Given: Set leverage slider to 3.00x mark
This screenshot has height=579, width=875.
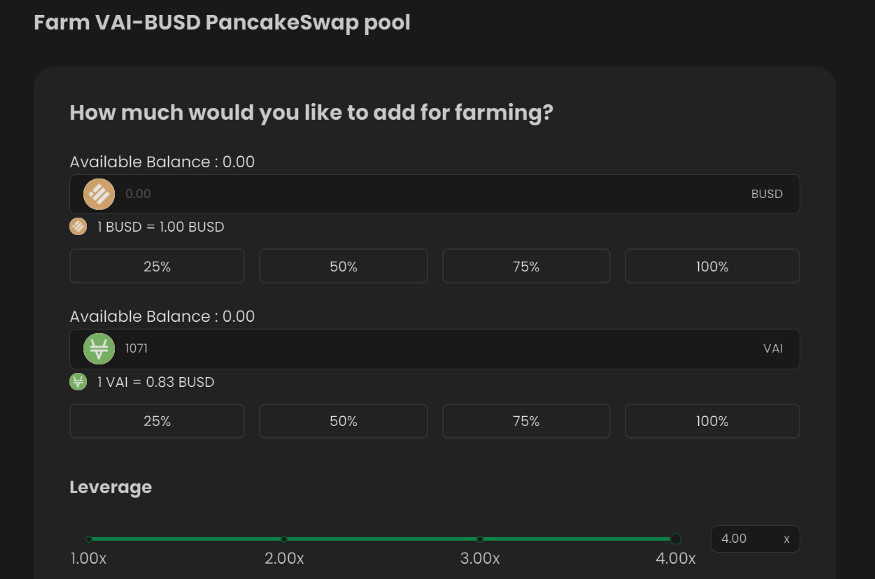Looking at the screenshot, I should point(480,539).
